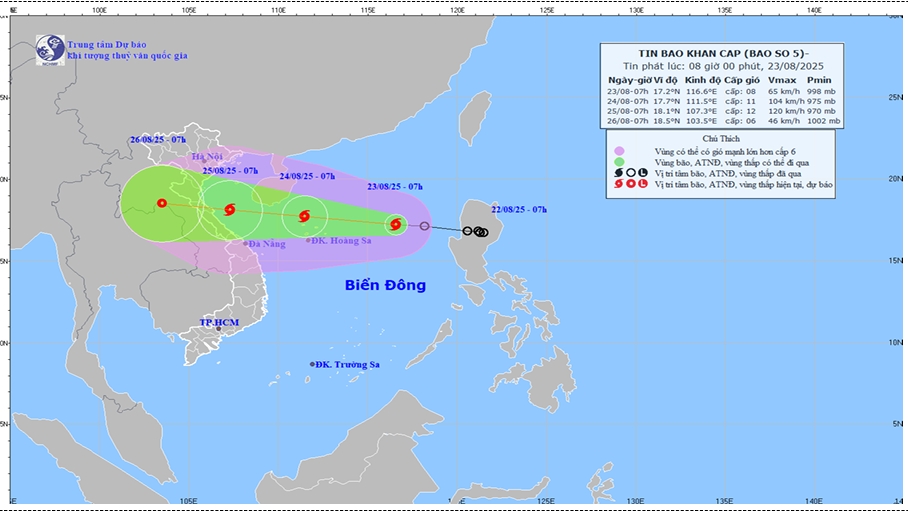This screenshot has width=908, height=511.
Task: Click the black past-storm symbol in the legend
Action: pos(617,174)
